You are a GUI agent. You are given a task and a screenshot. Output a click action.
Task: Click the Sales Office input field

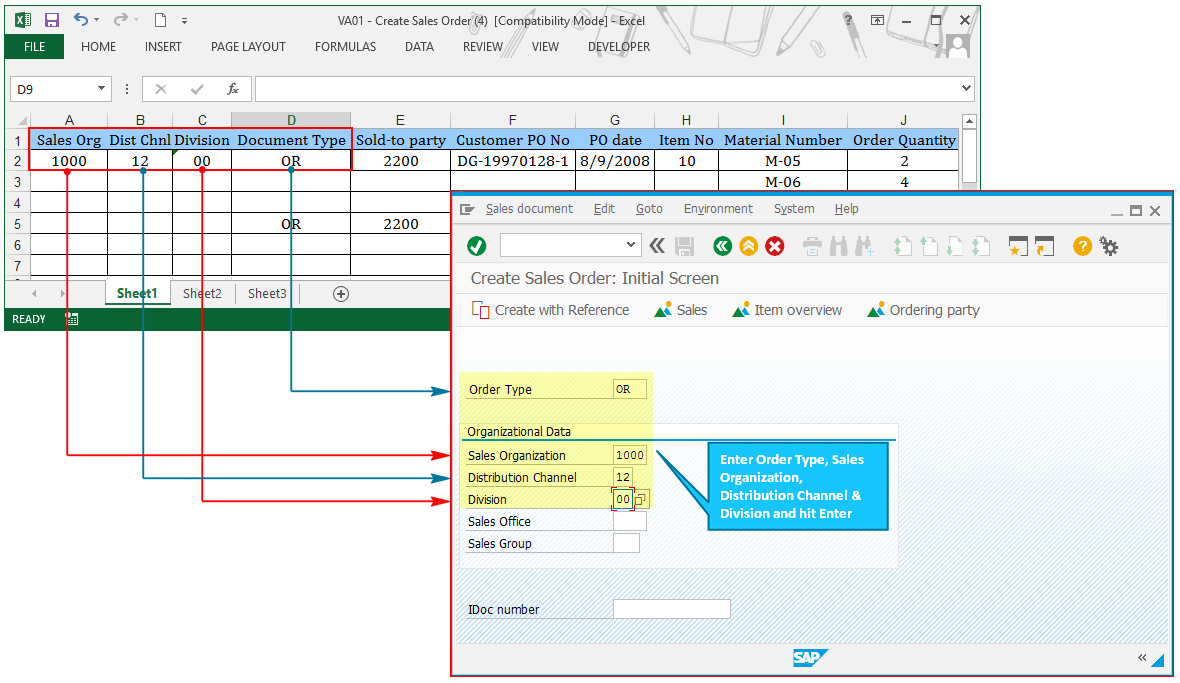point(629,521)
